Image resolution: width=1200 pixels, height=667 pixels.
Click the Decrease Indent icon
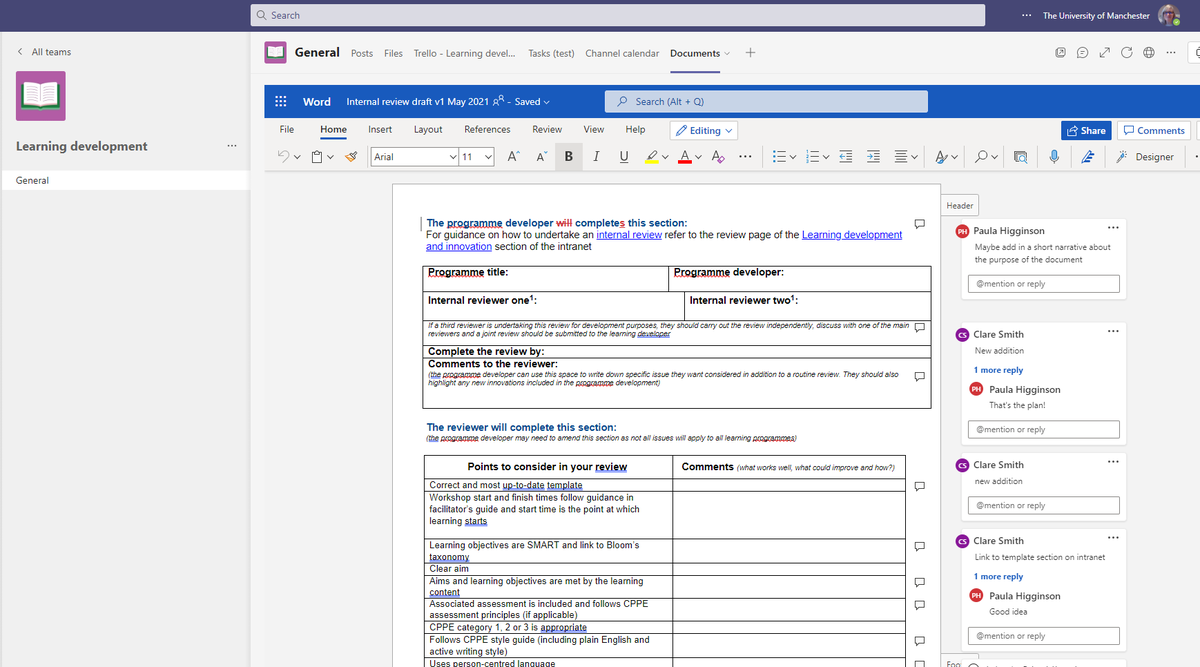click(x=845, y=157)
